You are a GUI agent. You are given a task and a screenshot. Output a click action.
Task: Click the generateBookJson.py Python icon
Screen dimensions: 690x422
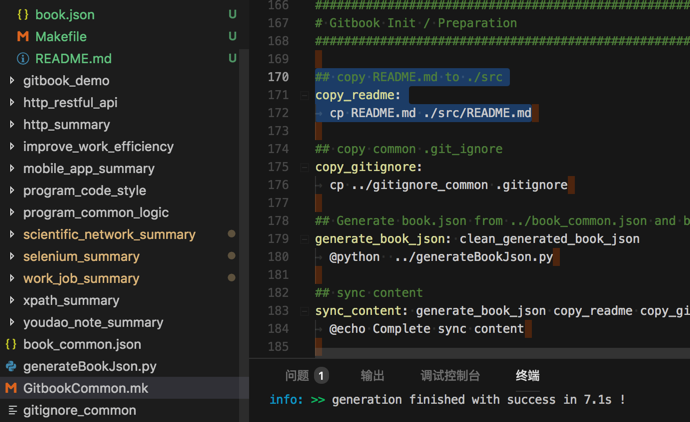(x=11, y=367)
